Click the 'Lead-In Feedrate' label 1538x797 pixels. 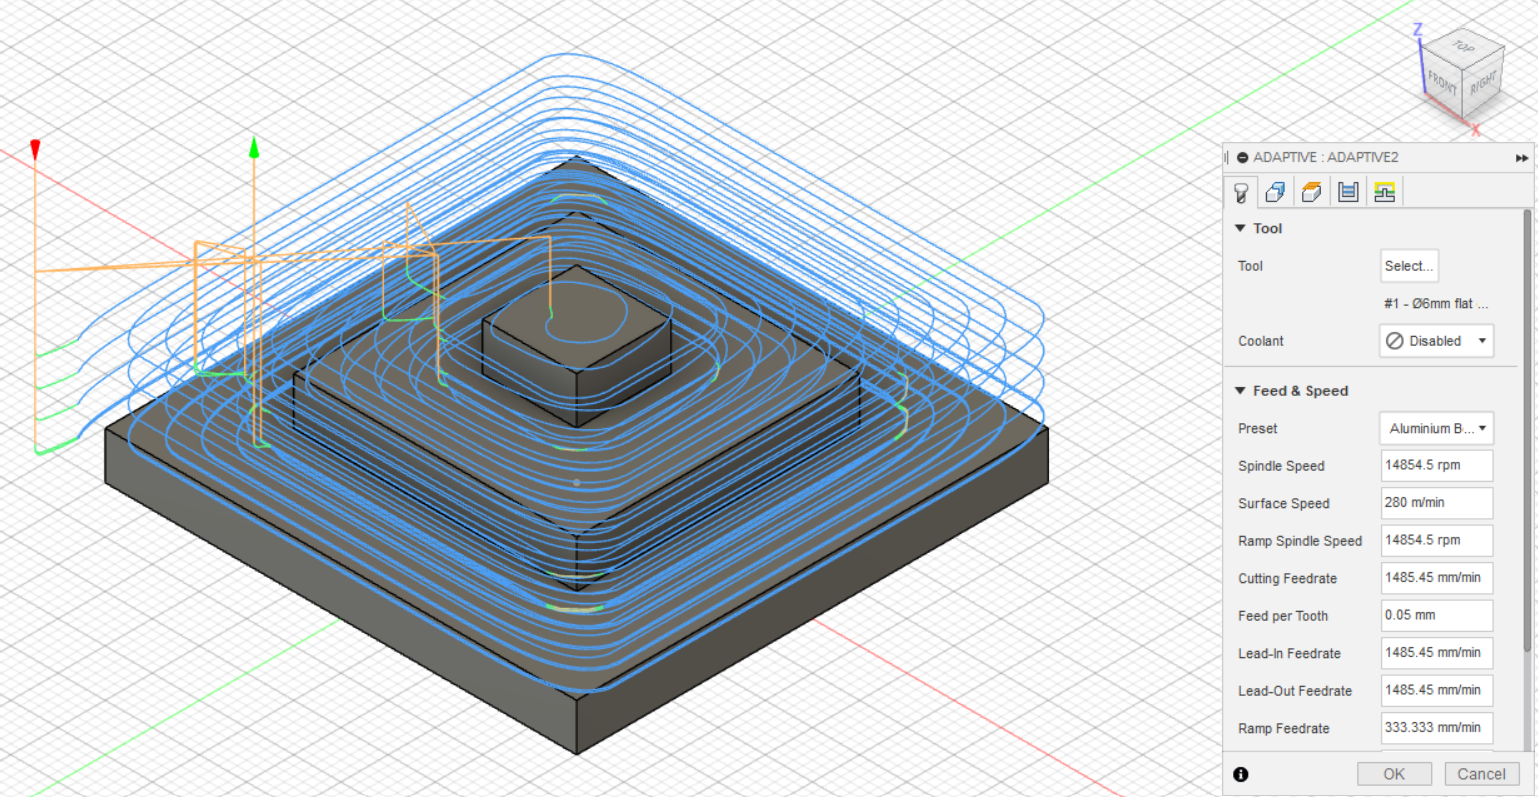(x=1289, y=653)
